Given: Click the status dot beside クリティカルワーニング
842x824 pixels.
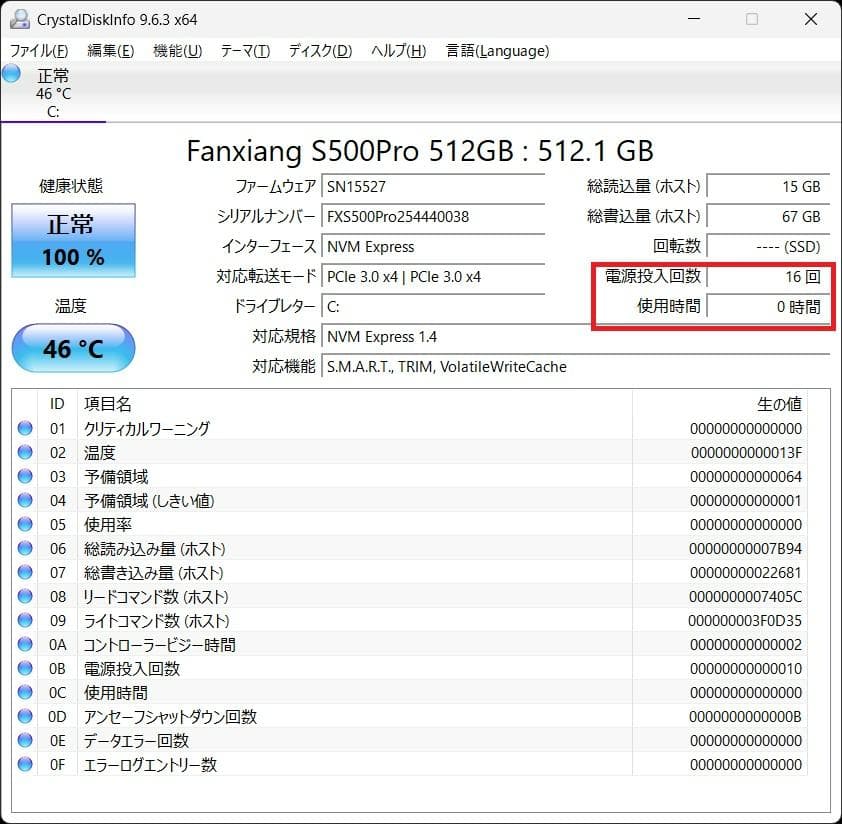Looking at the screenshot, I should tap(25, 428).
